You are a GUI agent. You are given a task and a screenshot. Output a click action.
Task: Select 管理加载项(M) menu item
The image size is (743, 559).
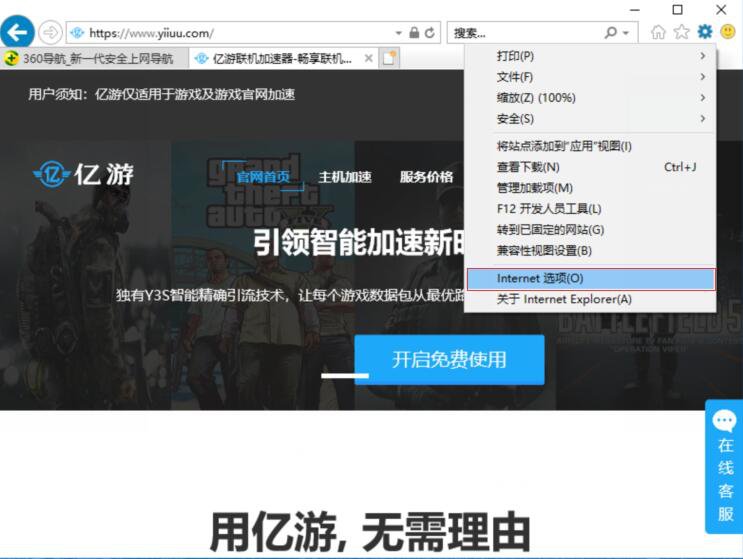[x=590, y=188]
